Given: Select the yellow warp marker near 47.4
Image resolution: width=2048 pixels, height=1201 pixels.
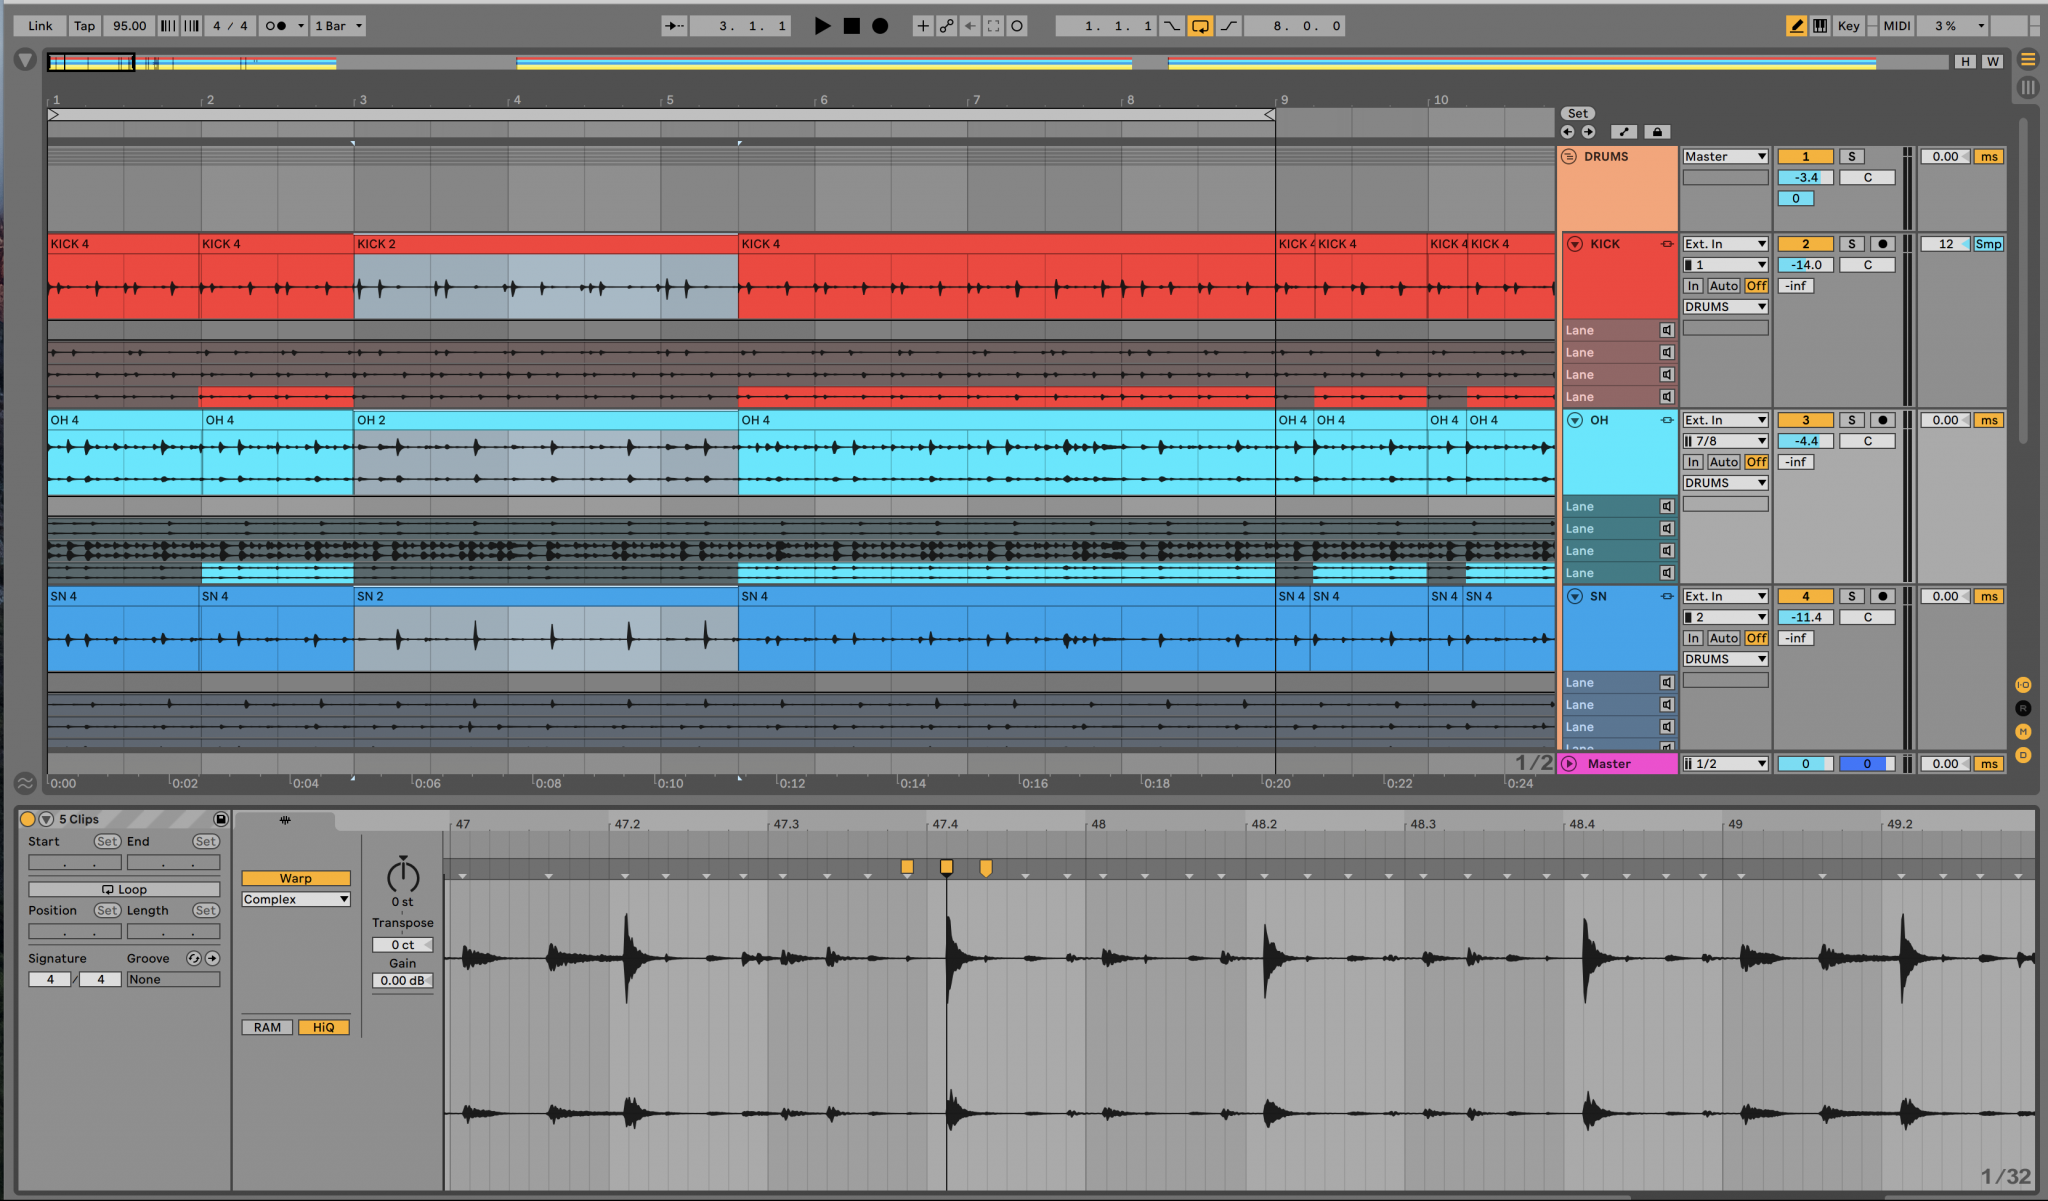Looking at the screenshot, I should pyautogui.click(x=947, y=867).
